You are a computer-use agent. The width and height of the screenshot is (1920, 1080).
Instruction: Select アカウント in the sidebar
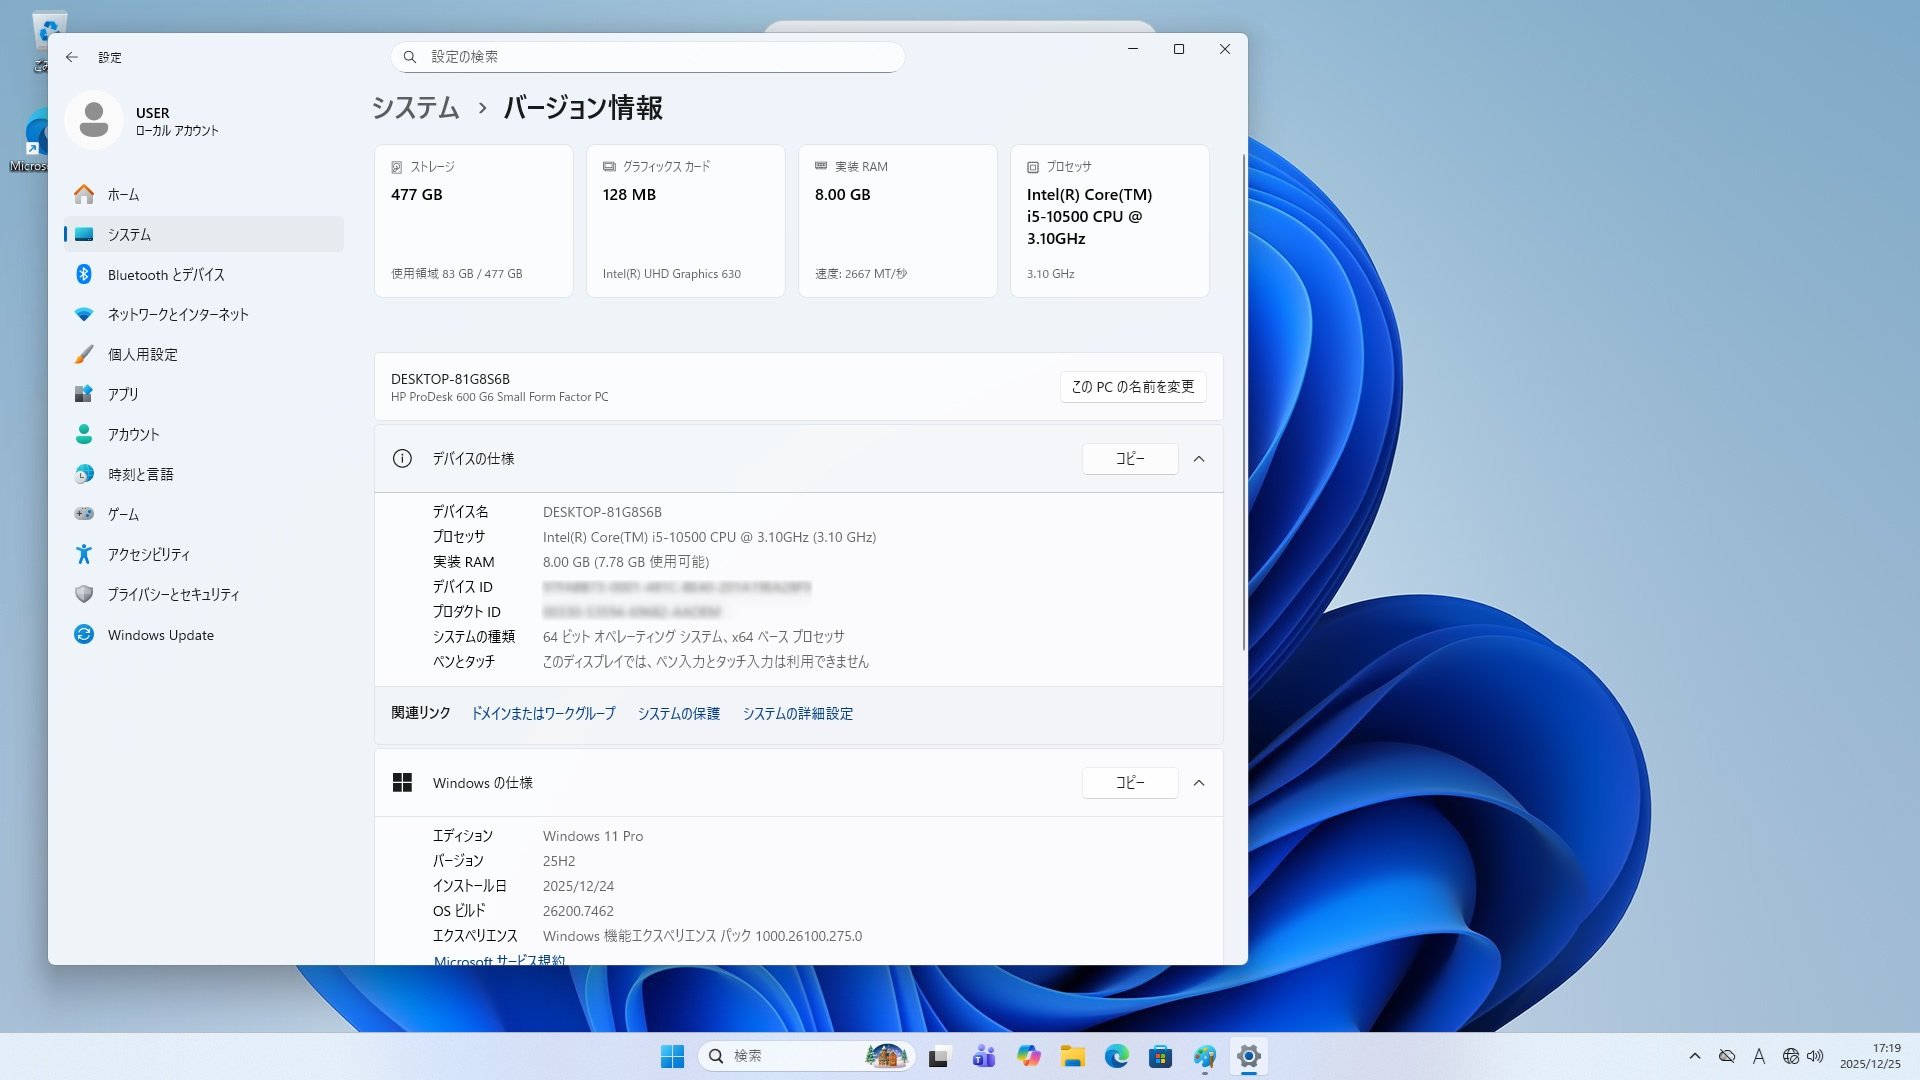(133, 434)
